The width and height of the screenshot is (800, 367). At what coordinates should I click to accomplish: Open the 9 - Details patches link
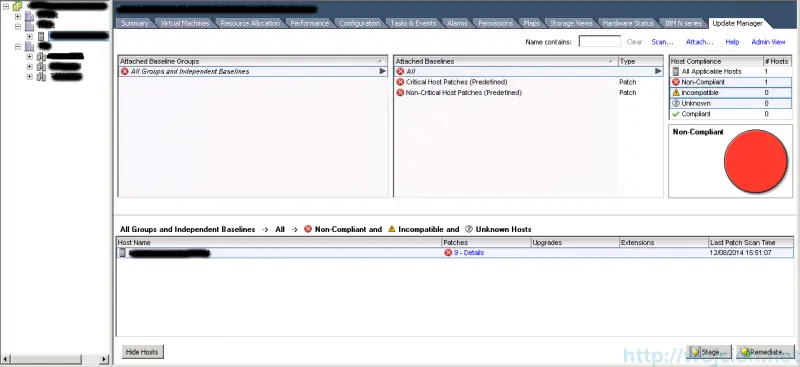pyautogui.click(x=469, y=253)
